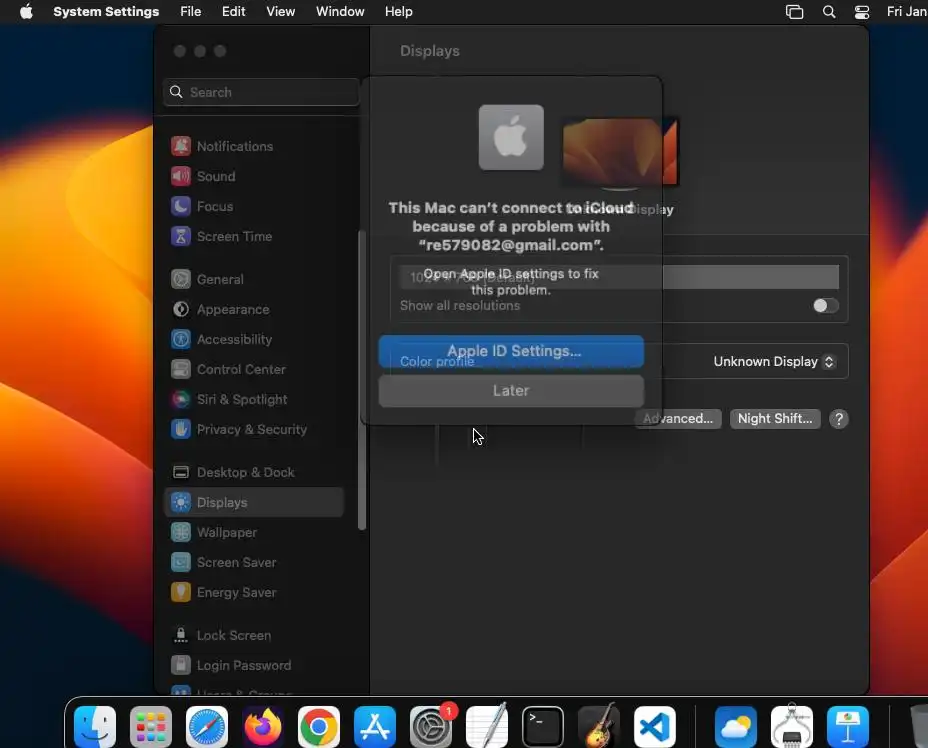Viewport: 928px width, 748px height.
Task: Open TextEdit from the Dock
Action: point(486,726)
